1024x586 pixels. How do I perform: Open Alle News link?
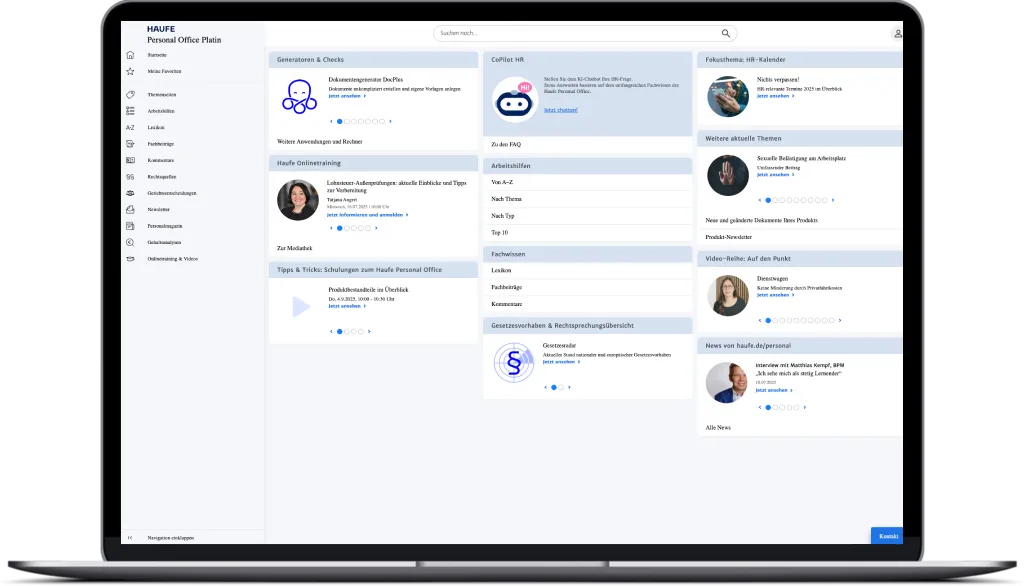[x=718, y=428]
